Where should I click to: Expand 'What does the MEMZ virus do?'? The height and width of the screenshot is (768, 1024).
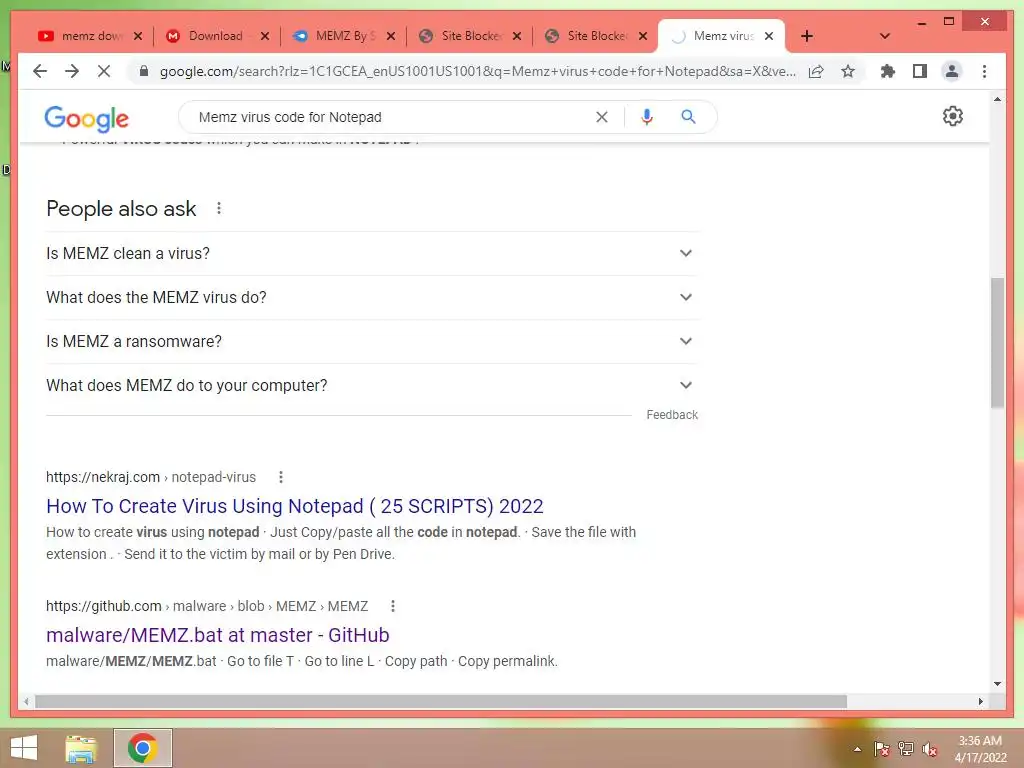coord(372,297)
